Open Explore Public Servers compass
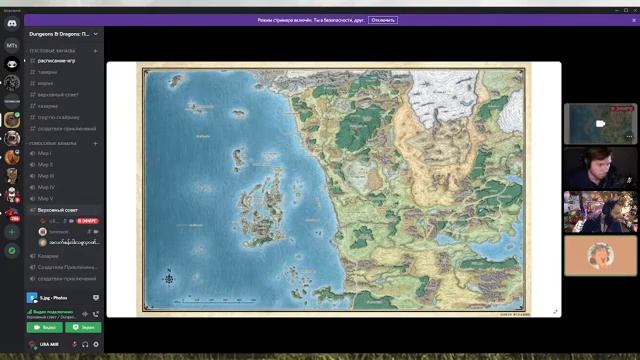640x360 pixels. (12, 251)
